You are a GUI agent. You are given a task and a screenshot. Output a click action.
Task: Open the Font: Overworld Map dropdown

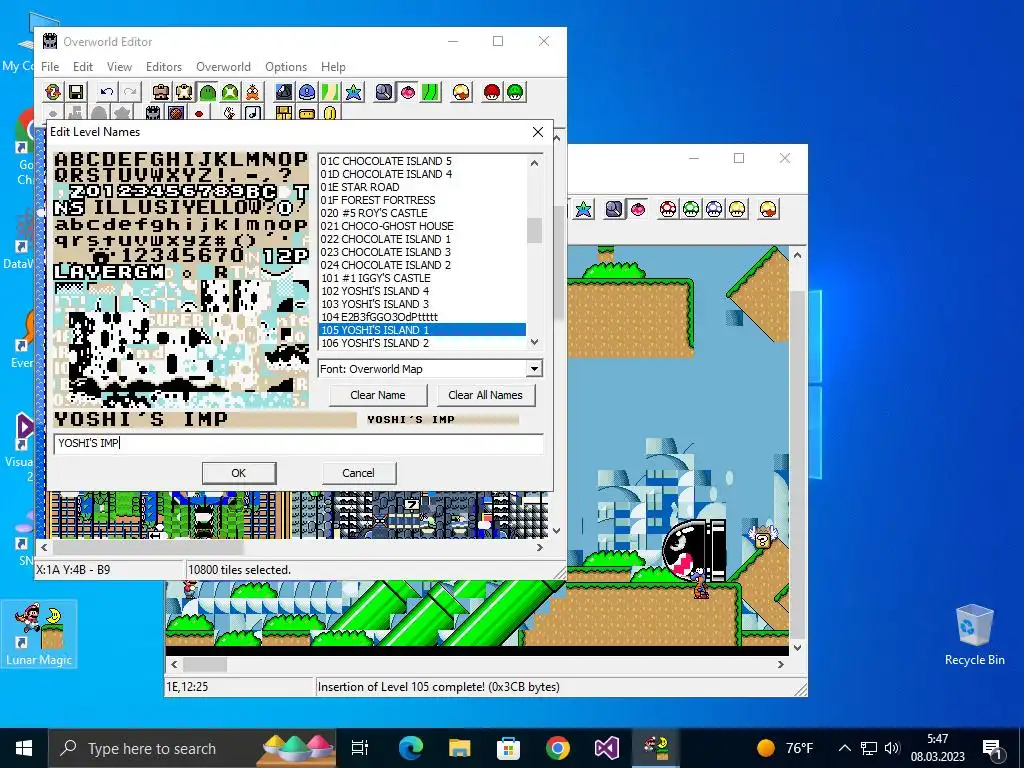pyautogui.click(x=534, y=369)
